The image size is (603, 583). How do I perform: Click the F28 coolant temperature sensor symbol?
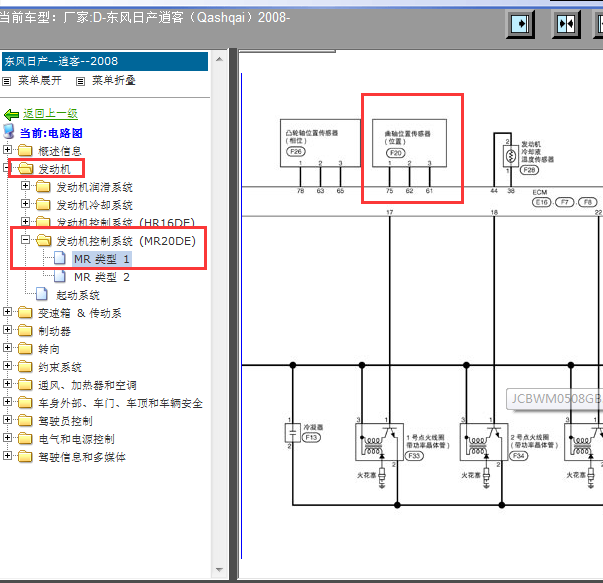point(511,156)
